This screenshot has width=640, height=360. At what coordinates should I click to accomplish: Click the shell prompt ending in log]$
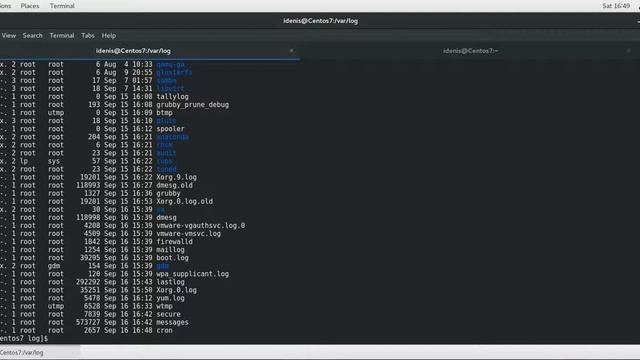pyautogui.click(x=24, y=338)
